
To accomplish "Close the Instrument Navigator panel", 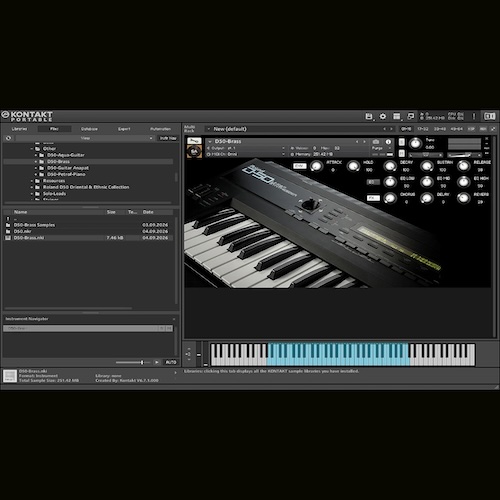I will 174,319.
